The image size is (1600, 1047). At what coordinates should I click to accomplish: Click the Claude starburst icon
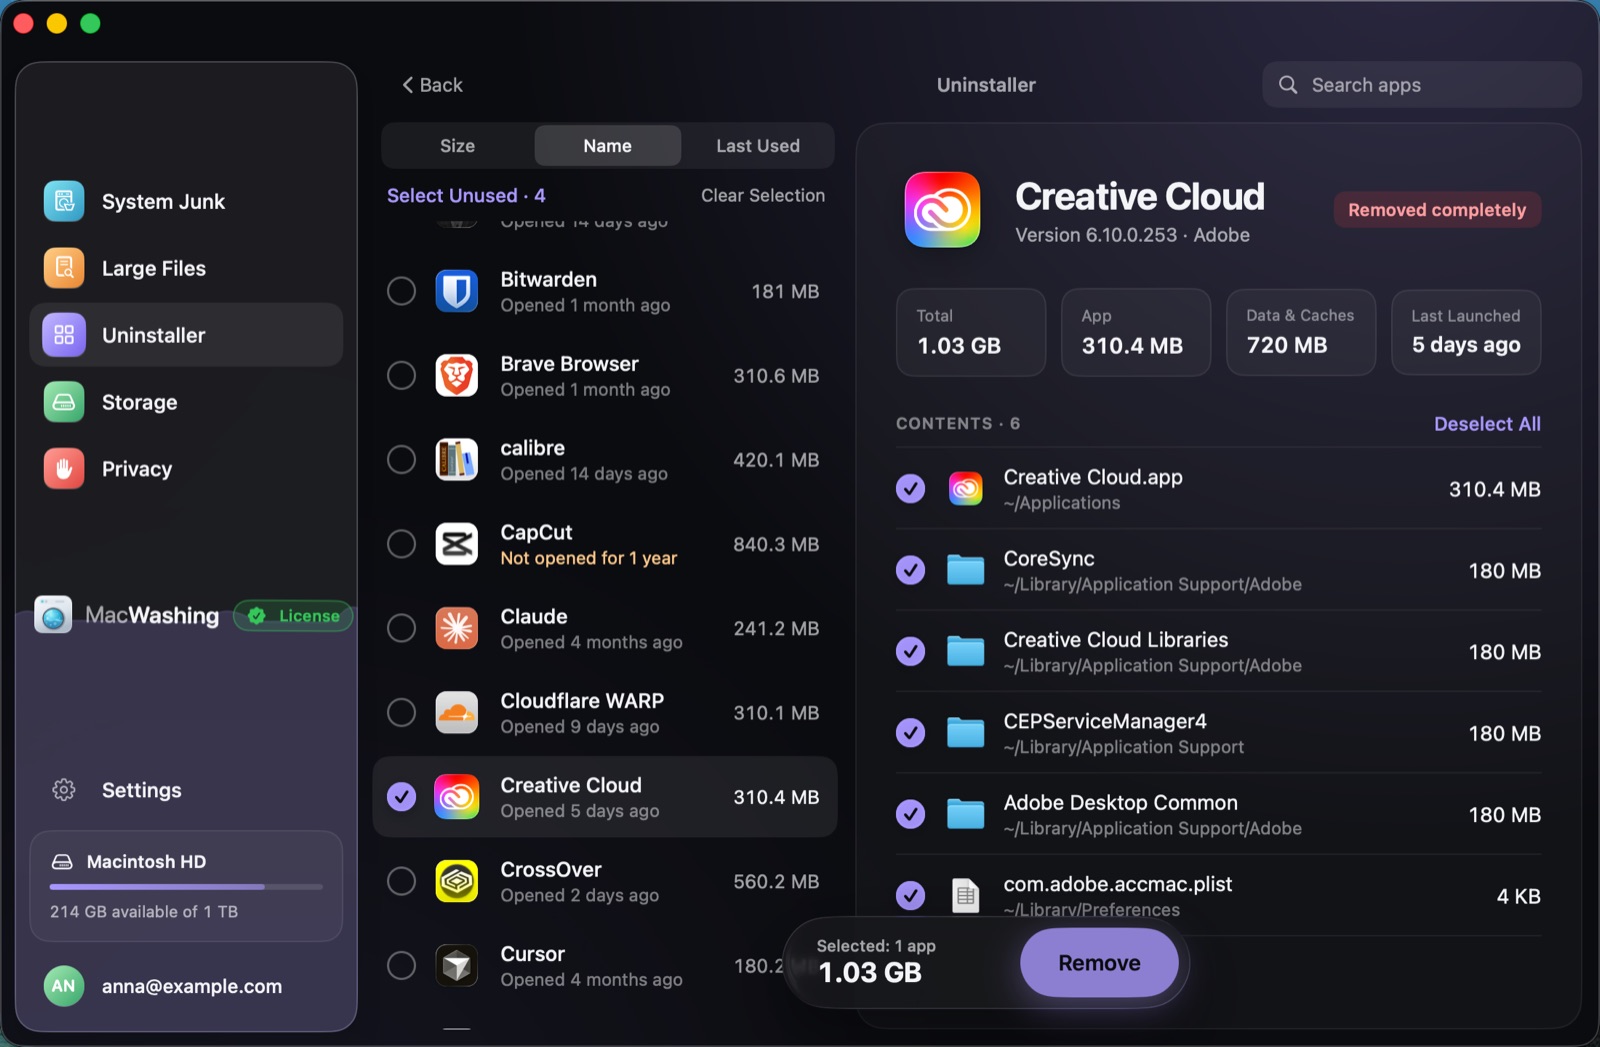[x=457, y=628]
